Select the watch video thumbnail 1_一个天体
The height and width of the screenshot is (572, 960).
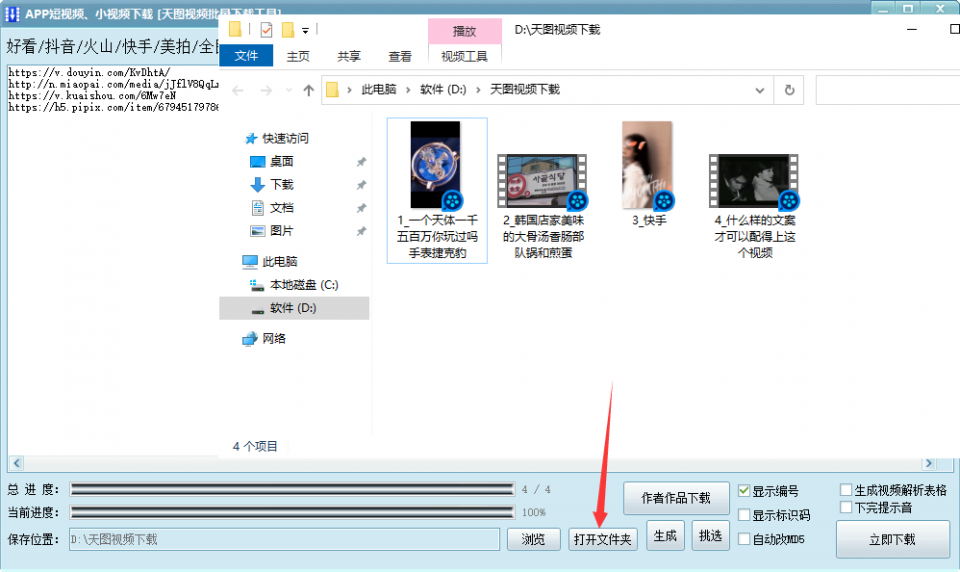pos(435,165)
